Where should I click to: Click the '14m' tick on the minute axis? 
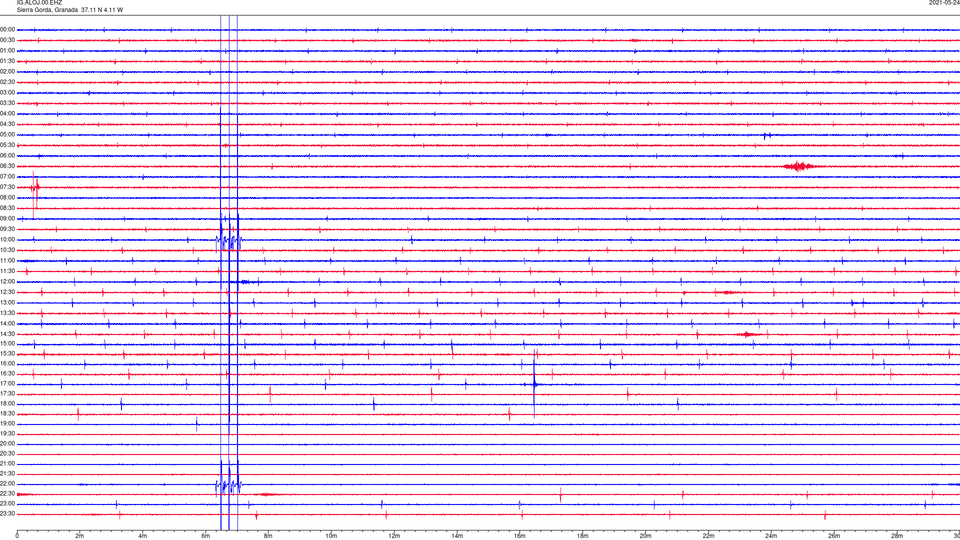457,536
